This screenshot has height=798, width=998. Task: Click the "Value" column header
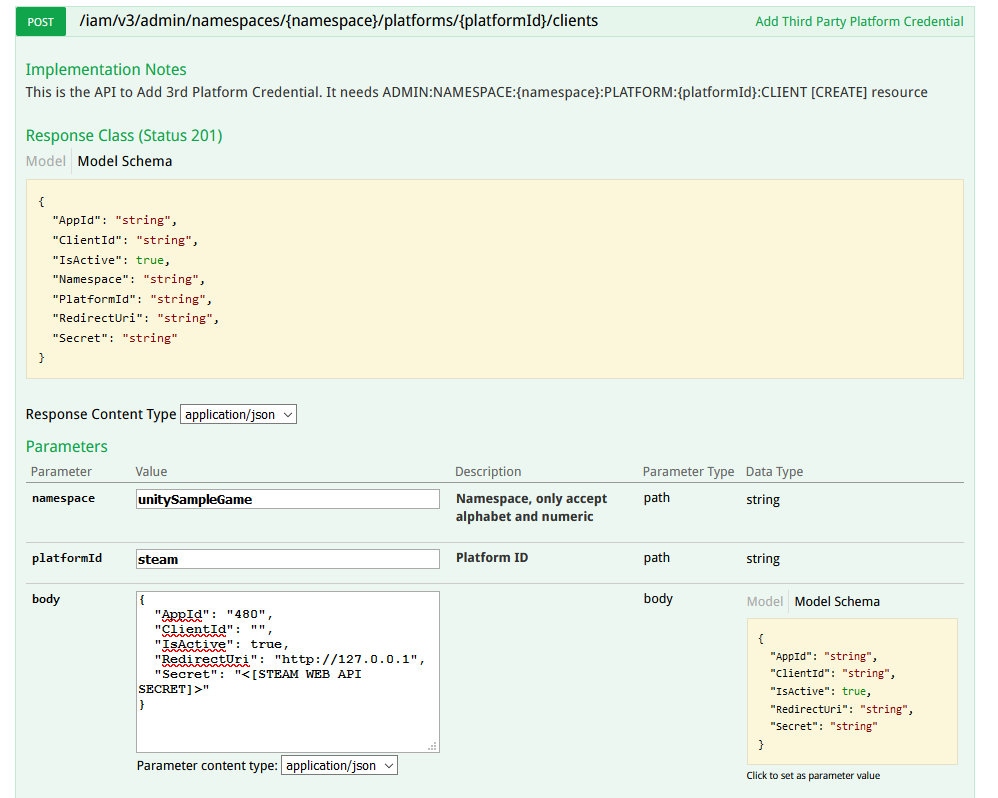pyautogui.click(x=151, y=472)
